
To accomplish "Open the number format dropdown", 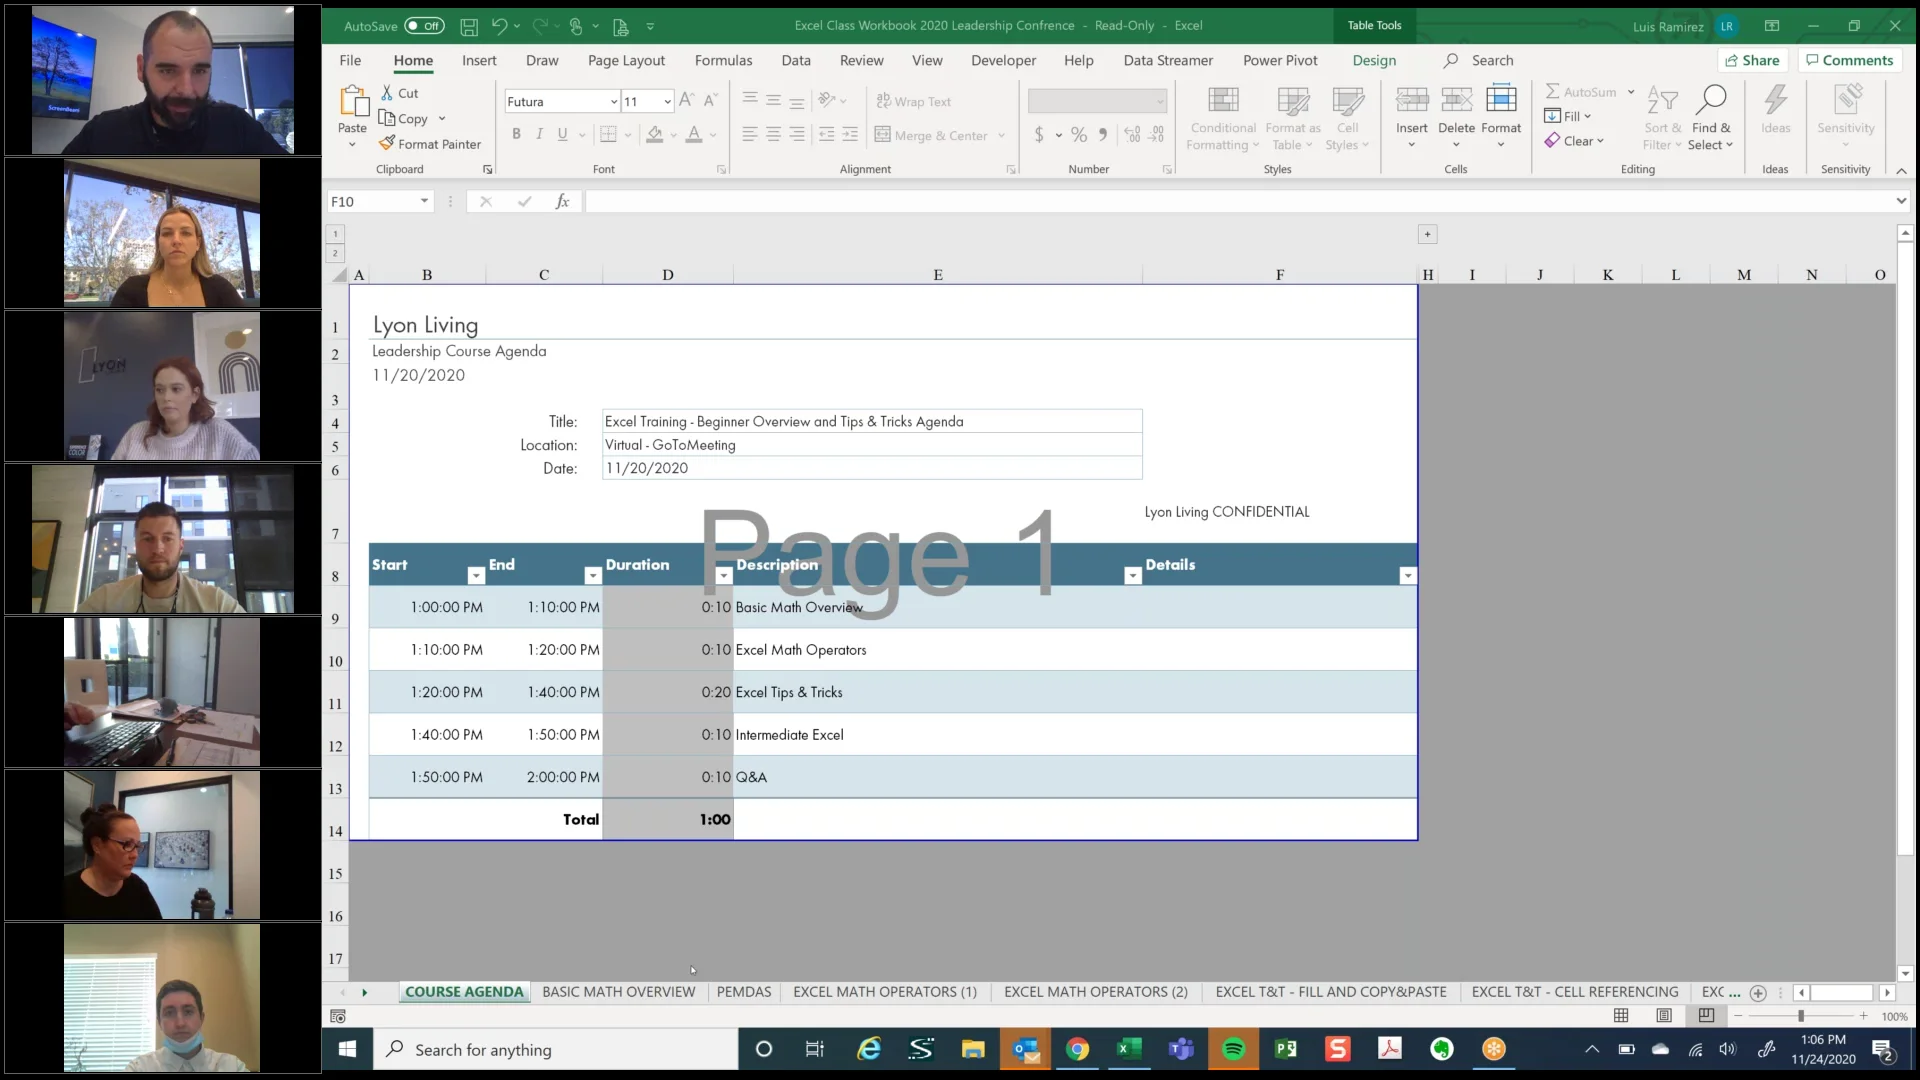I will point(1160,101).
